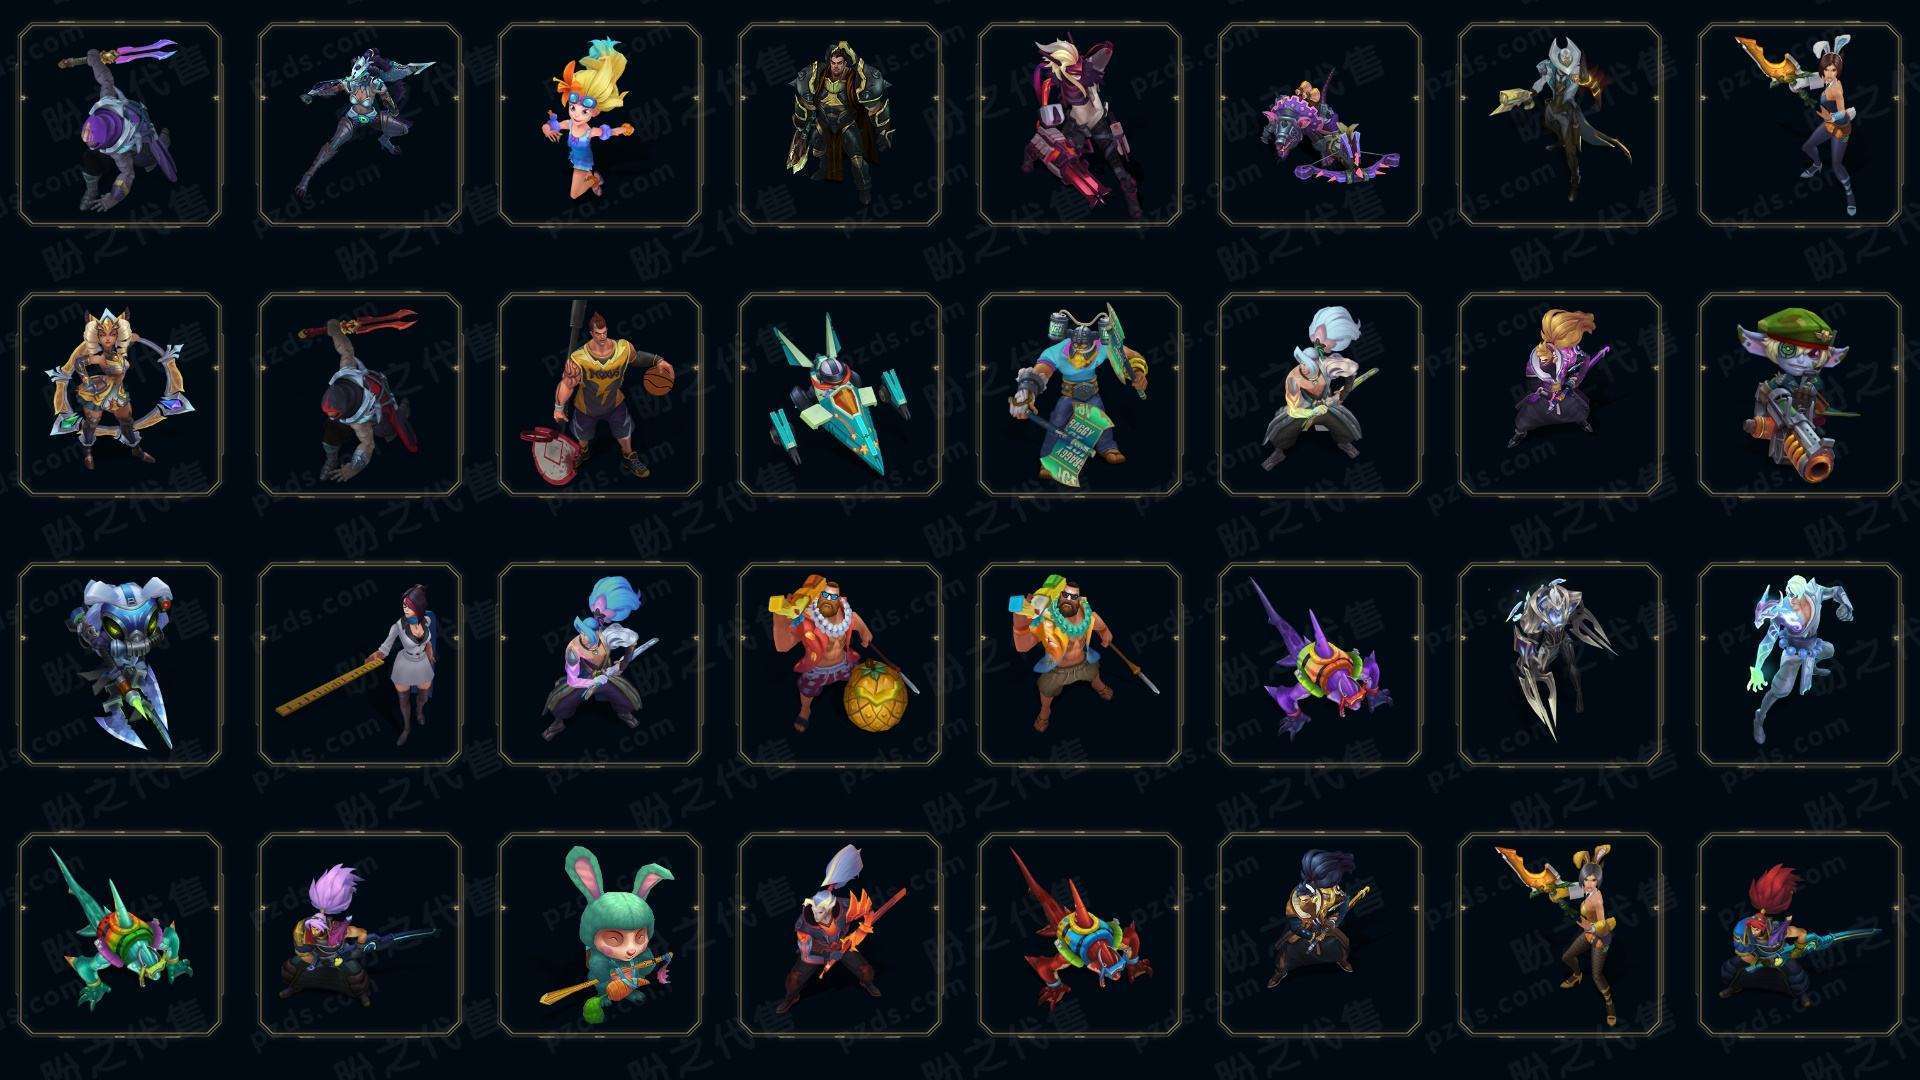The width and height of the screenshot is (1920, 1080).
Task: Click the viking with green banner skin
Action: tap(1080, 394)
